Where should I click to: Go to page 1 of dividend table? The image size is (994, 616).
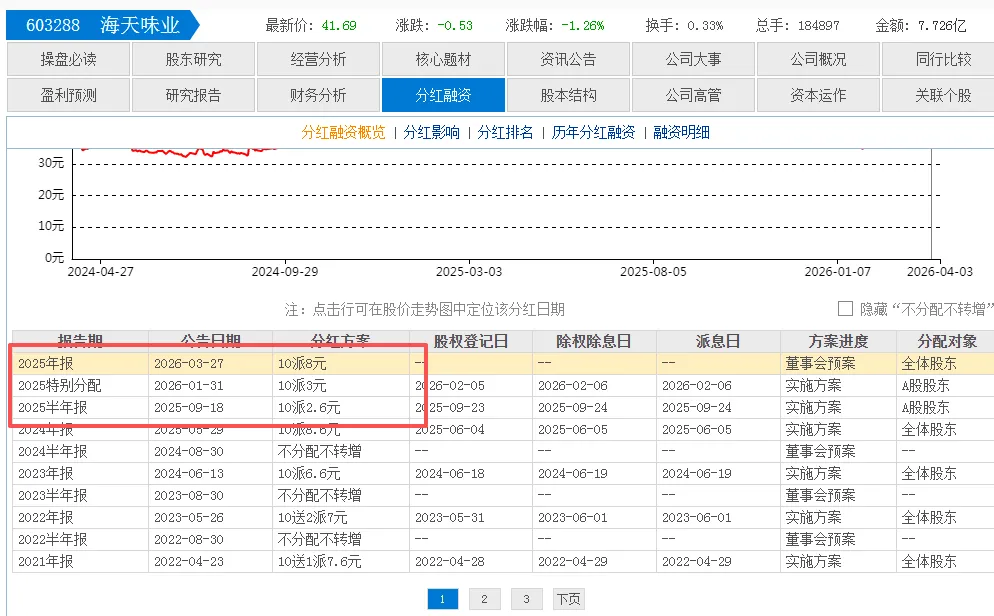pos(442,599)
